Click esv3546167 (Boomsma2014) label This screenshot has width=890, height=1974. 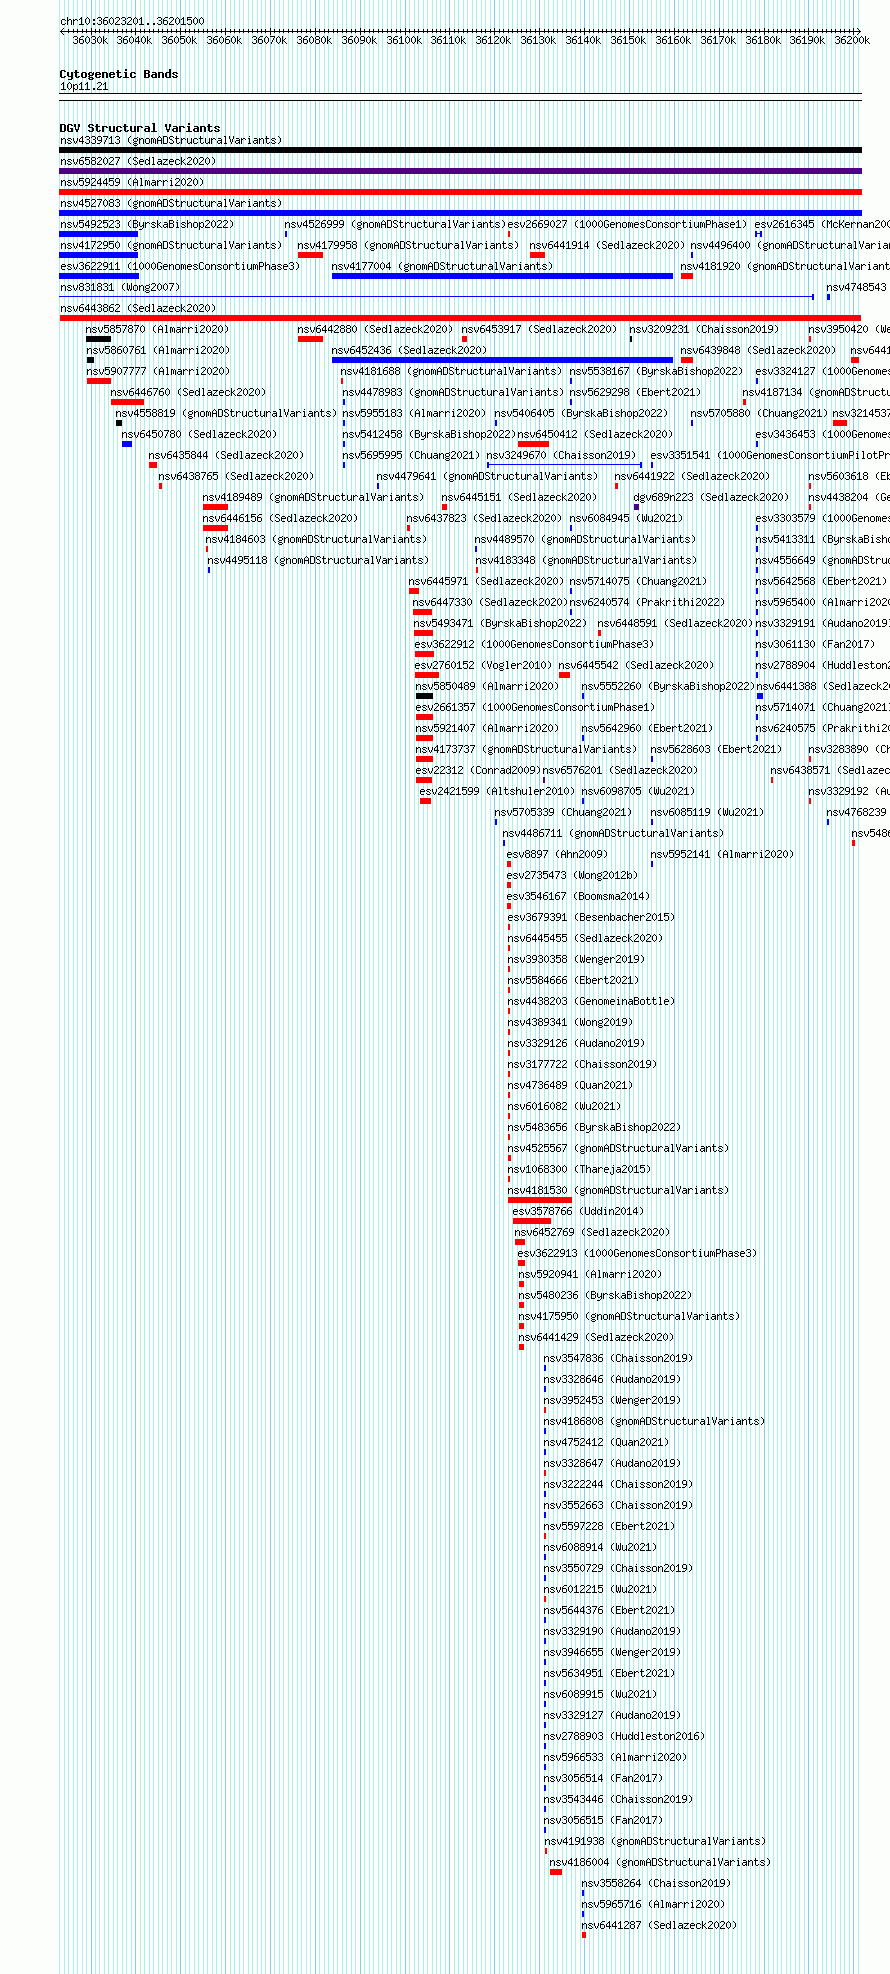tap(578, 896)
